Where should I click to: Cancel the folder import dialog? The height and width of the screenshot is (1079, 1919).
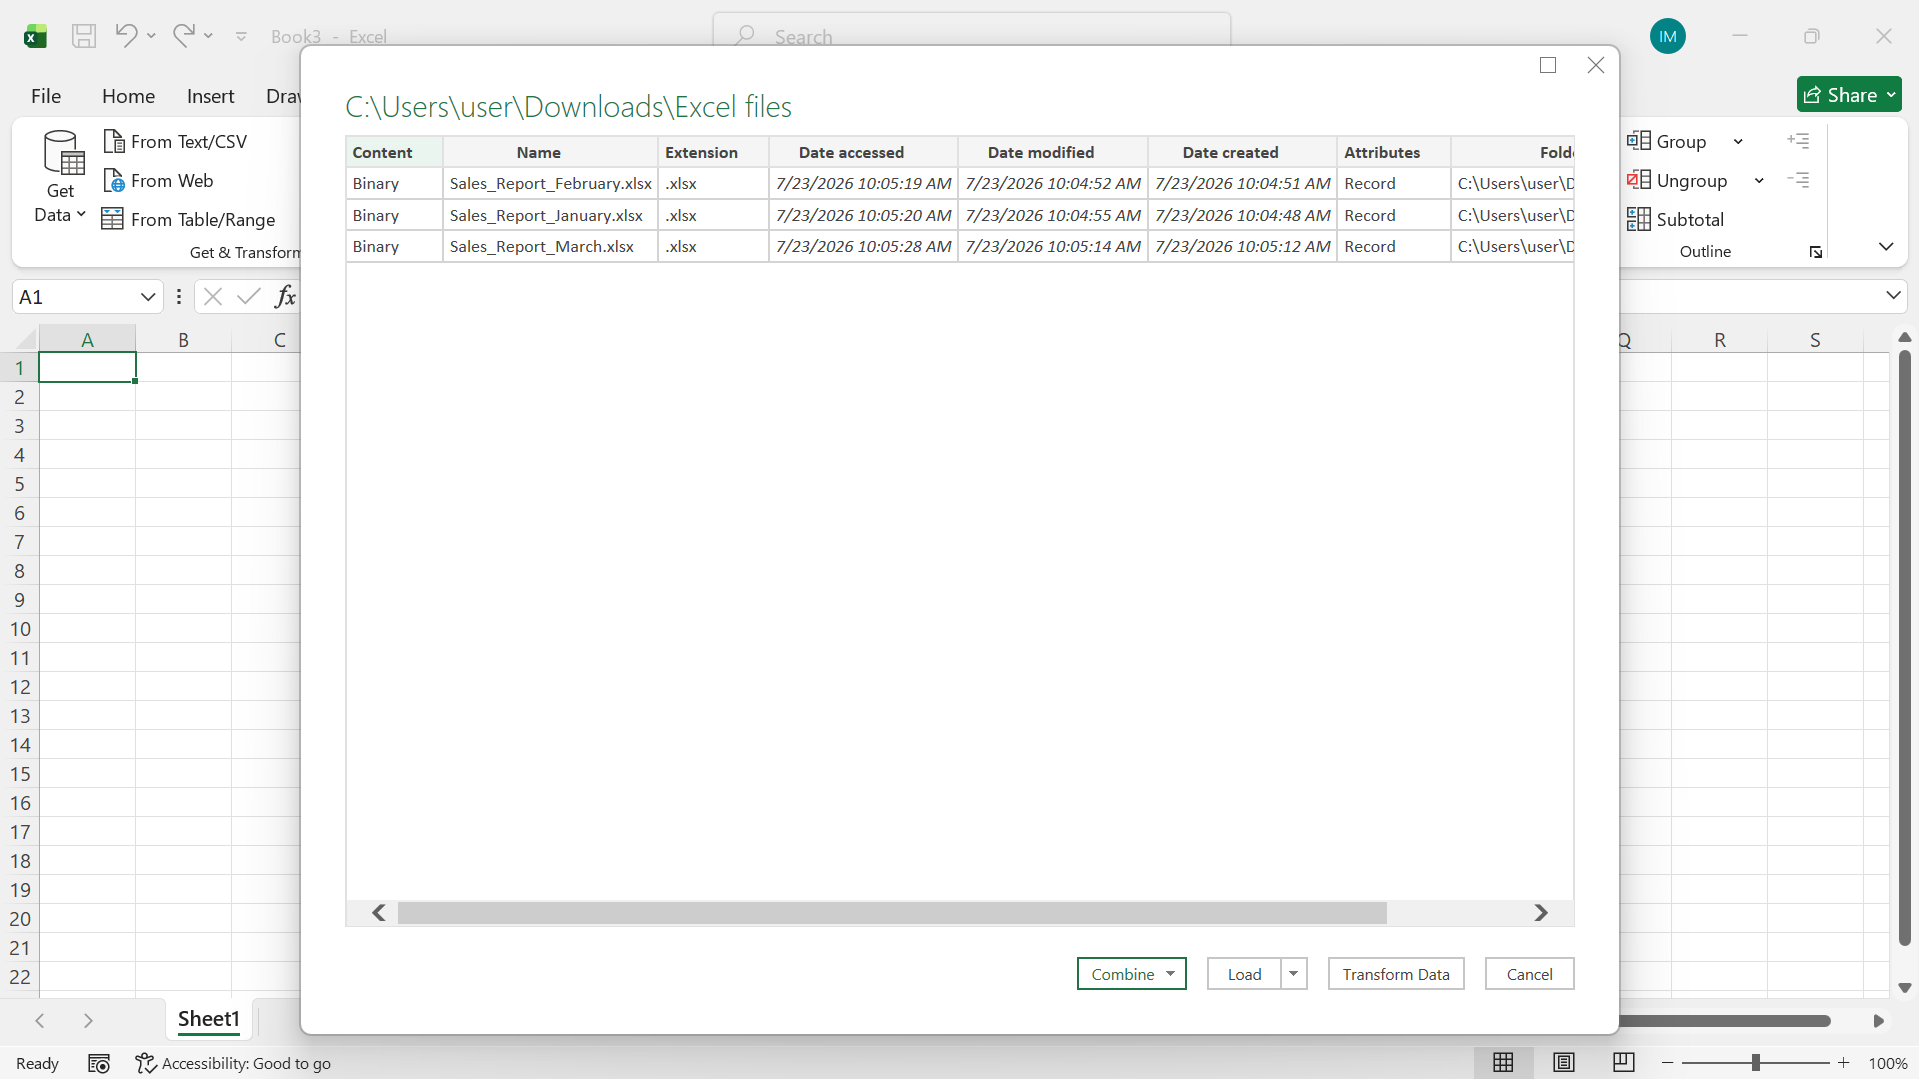(1529, 974)
